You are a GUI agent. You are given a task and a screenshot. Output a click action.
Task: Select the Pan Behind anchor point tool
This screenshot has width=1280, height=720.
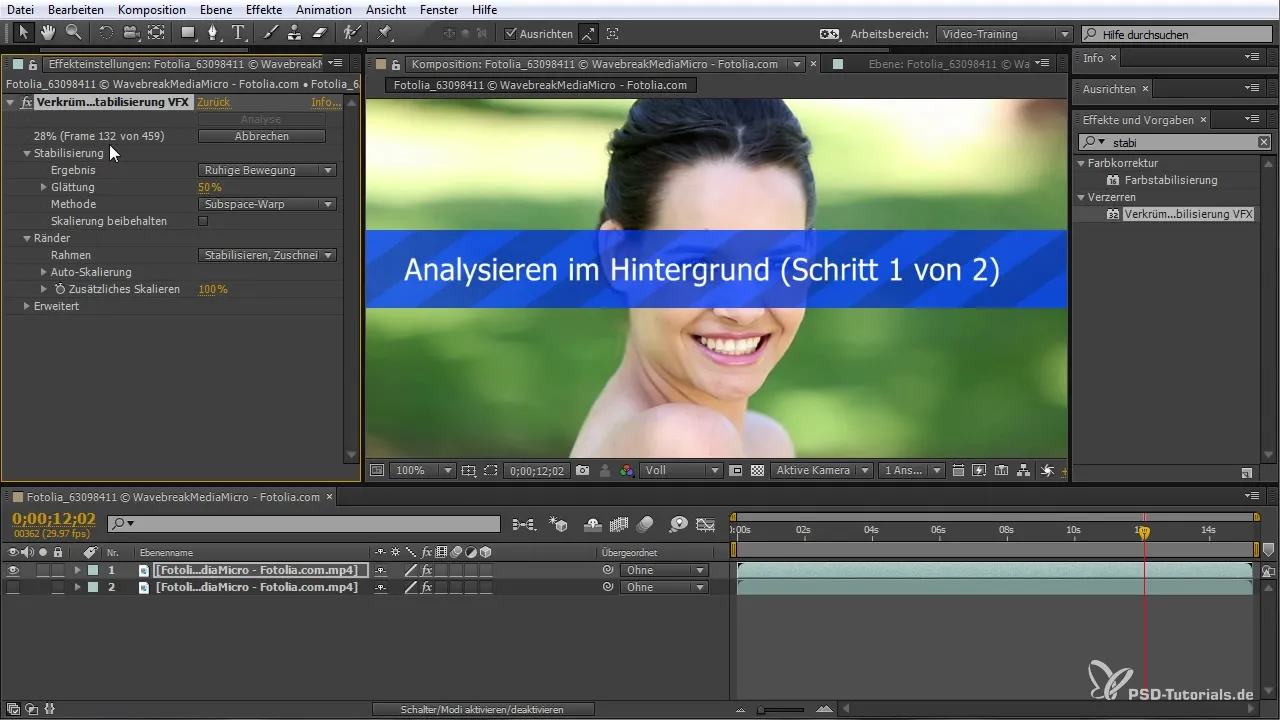coord(156,33)
